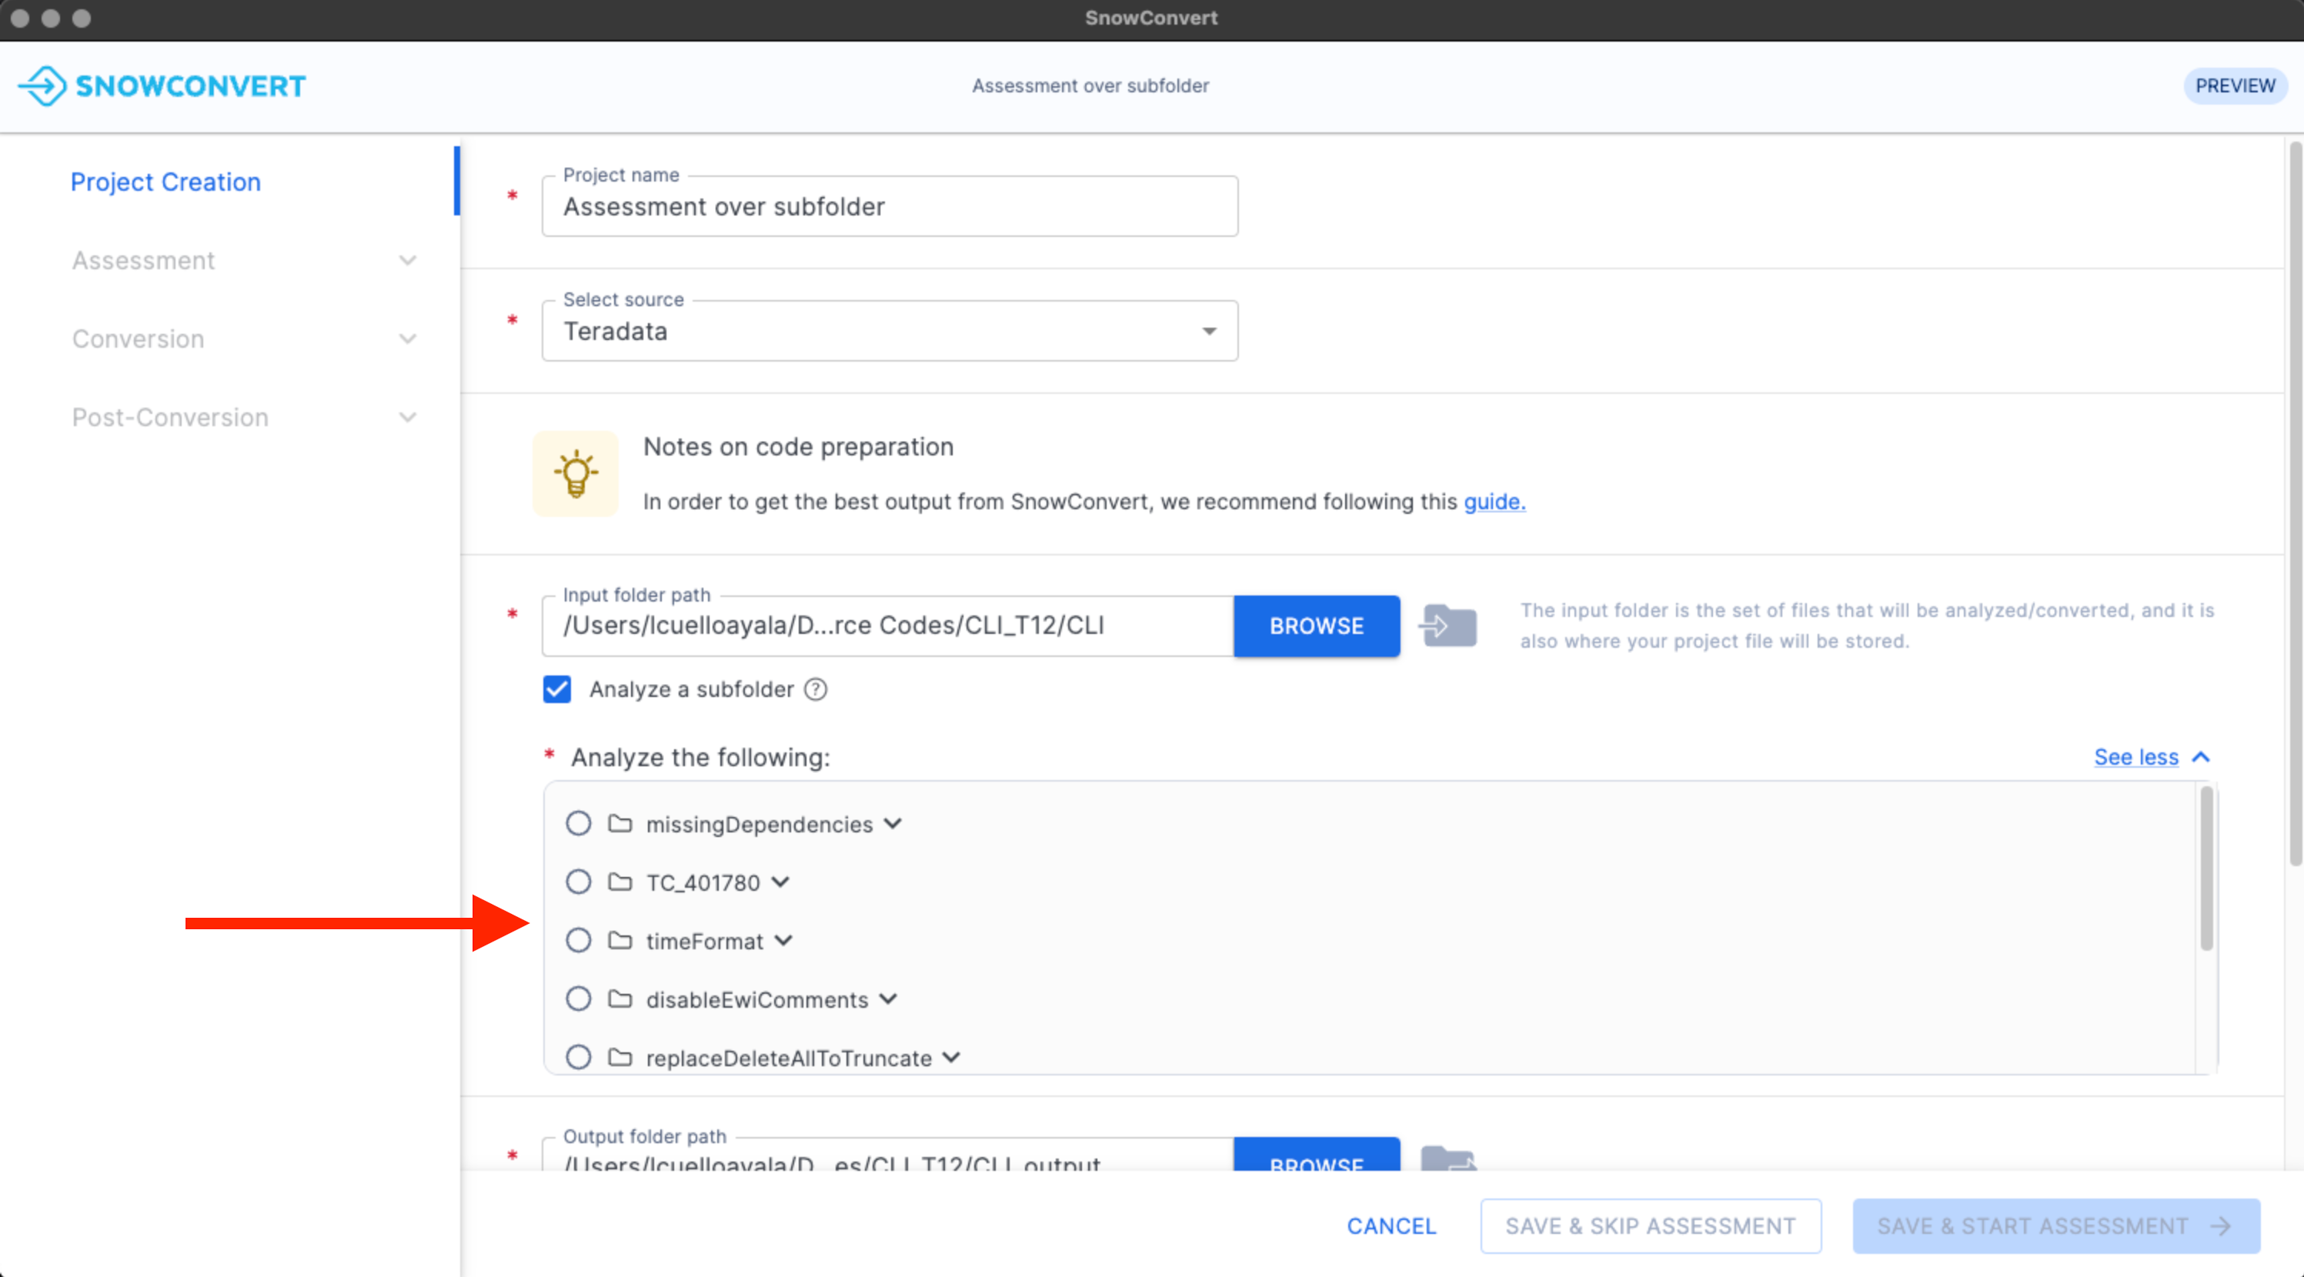Click the missingDependencies folder icon

pyautogui.click(x=620, y=824)
